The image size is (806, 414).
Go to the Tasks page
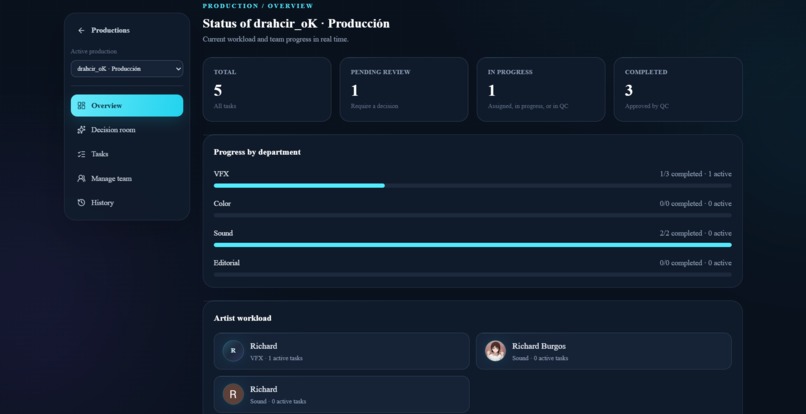(x=127, y=154)
